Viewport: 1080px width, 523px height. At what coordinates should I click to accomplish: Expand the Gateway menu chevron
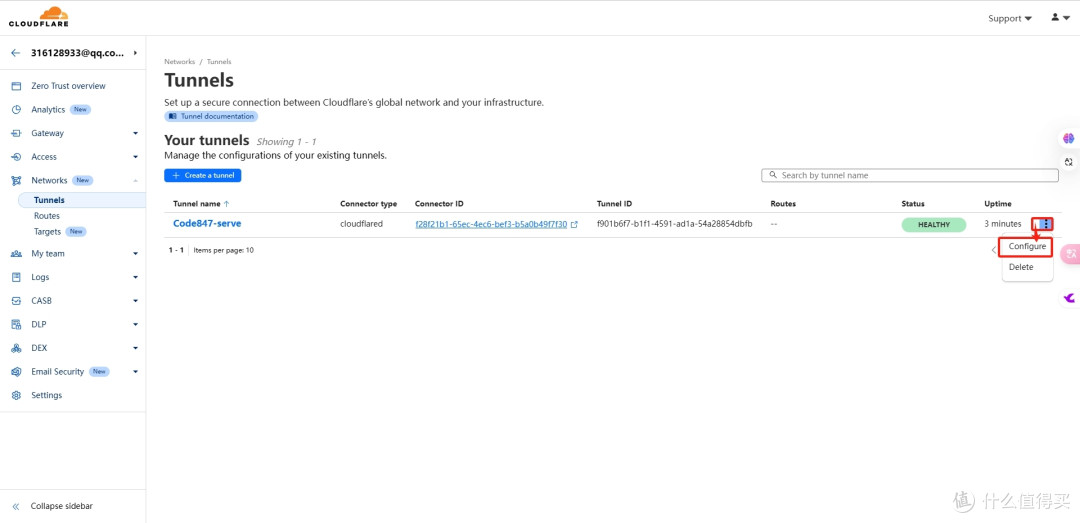pyautogui.click(x=136, y=133)
